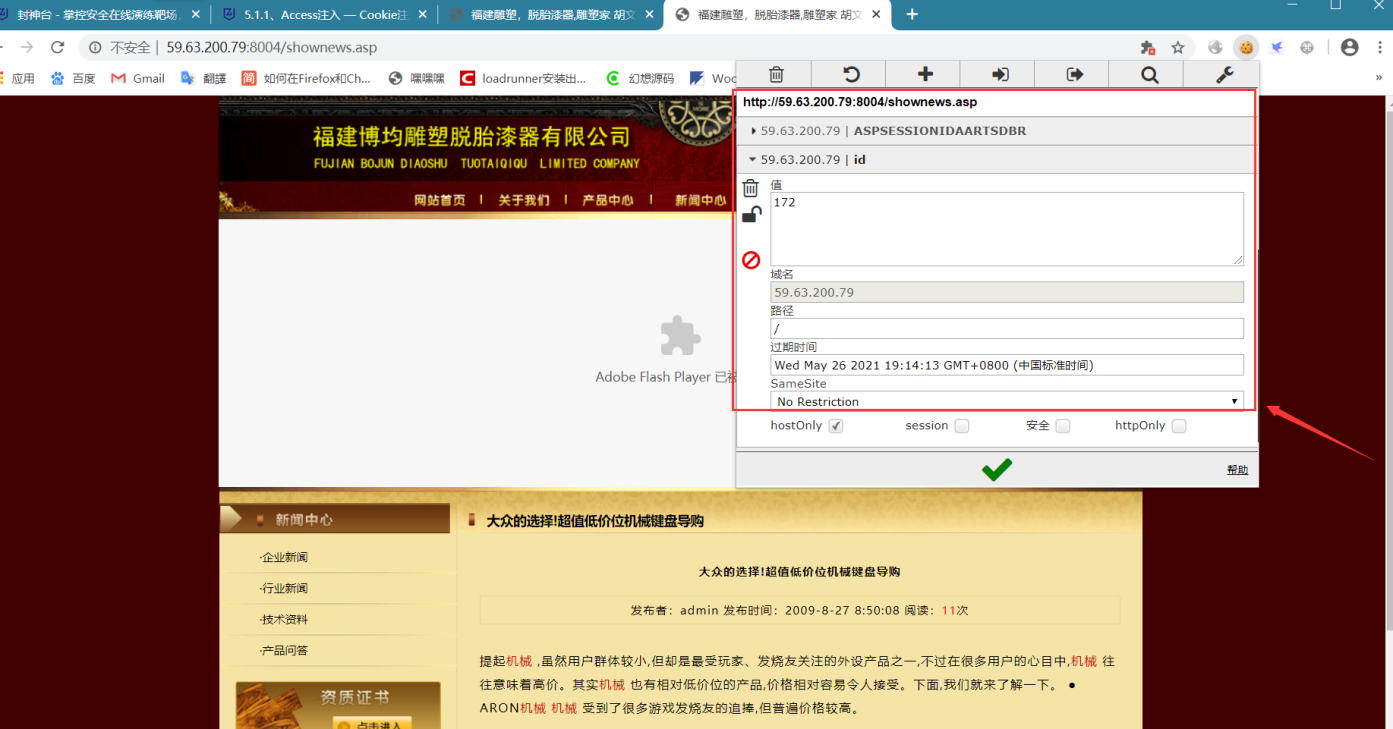
Task: Open the 如何在Firefox和Ch... bookmark
Action: tap(306, 78)
